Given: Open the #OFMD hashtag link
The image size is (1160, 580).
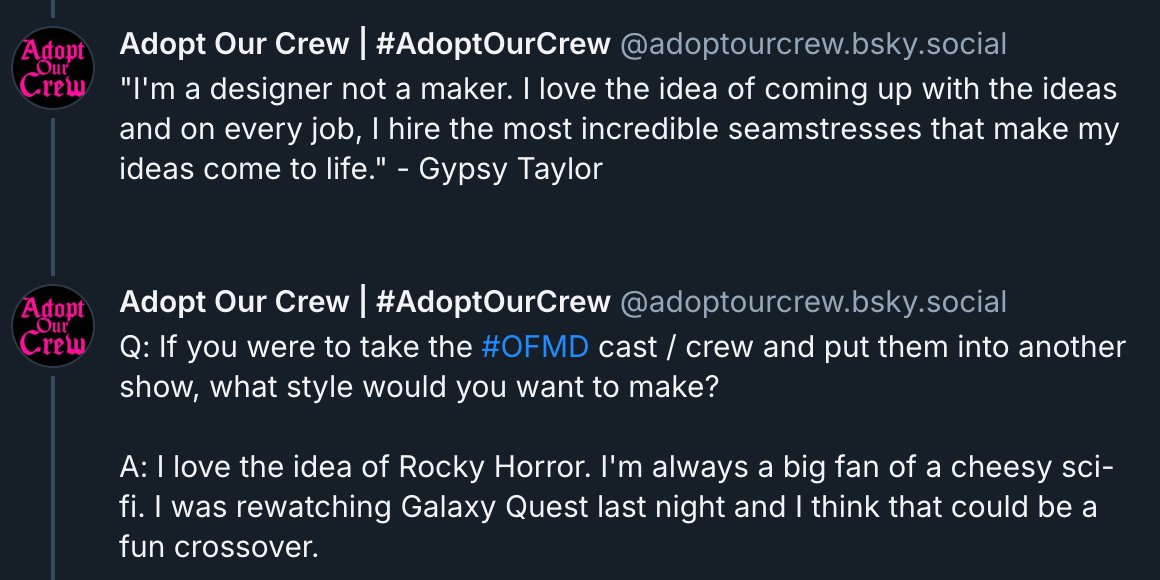Looking at the screenshot, I should 535,347.
